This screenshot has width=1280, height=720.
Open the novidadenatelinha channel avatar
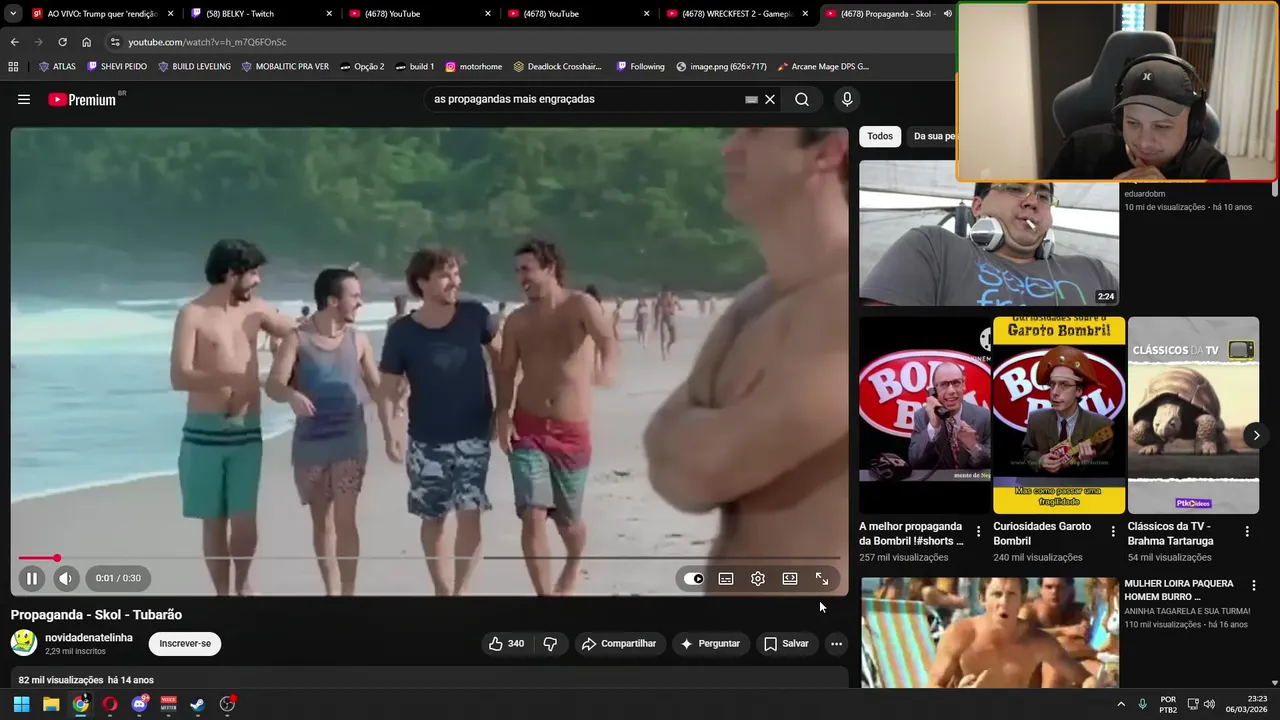click(24, 643)
